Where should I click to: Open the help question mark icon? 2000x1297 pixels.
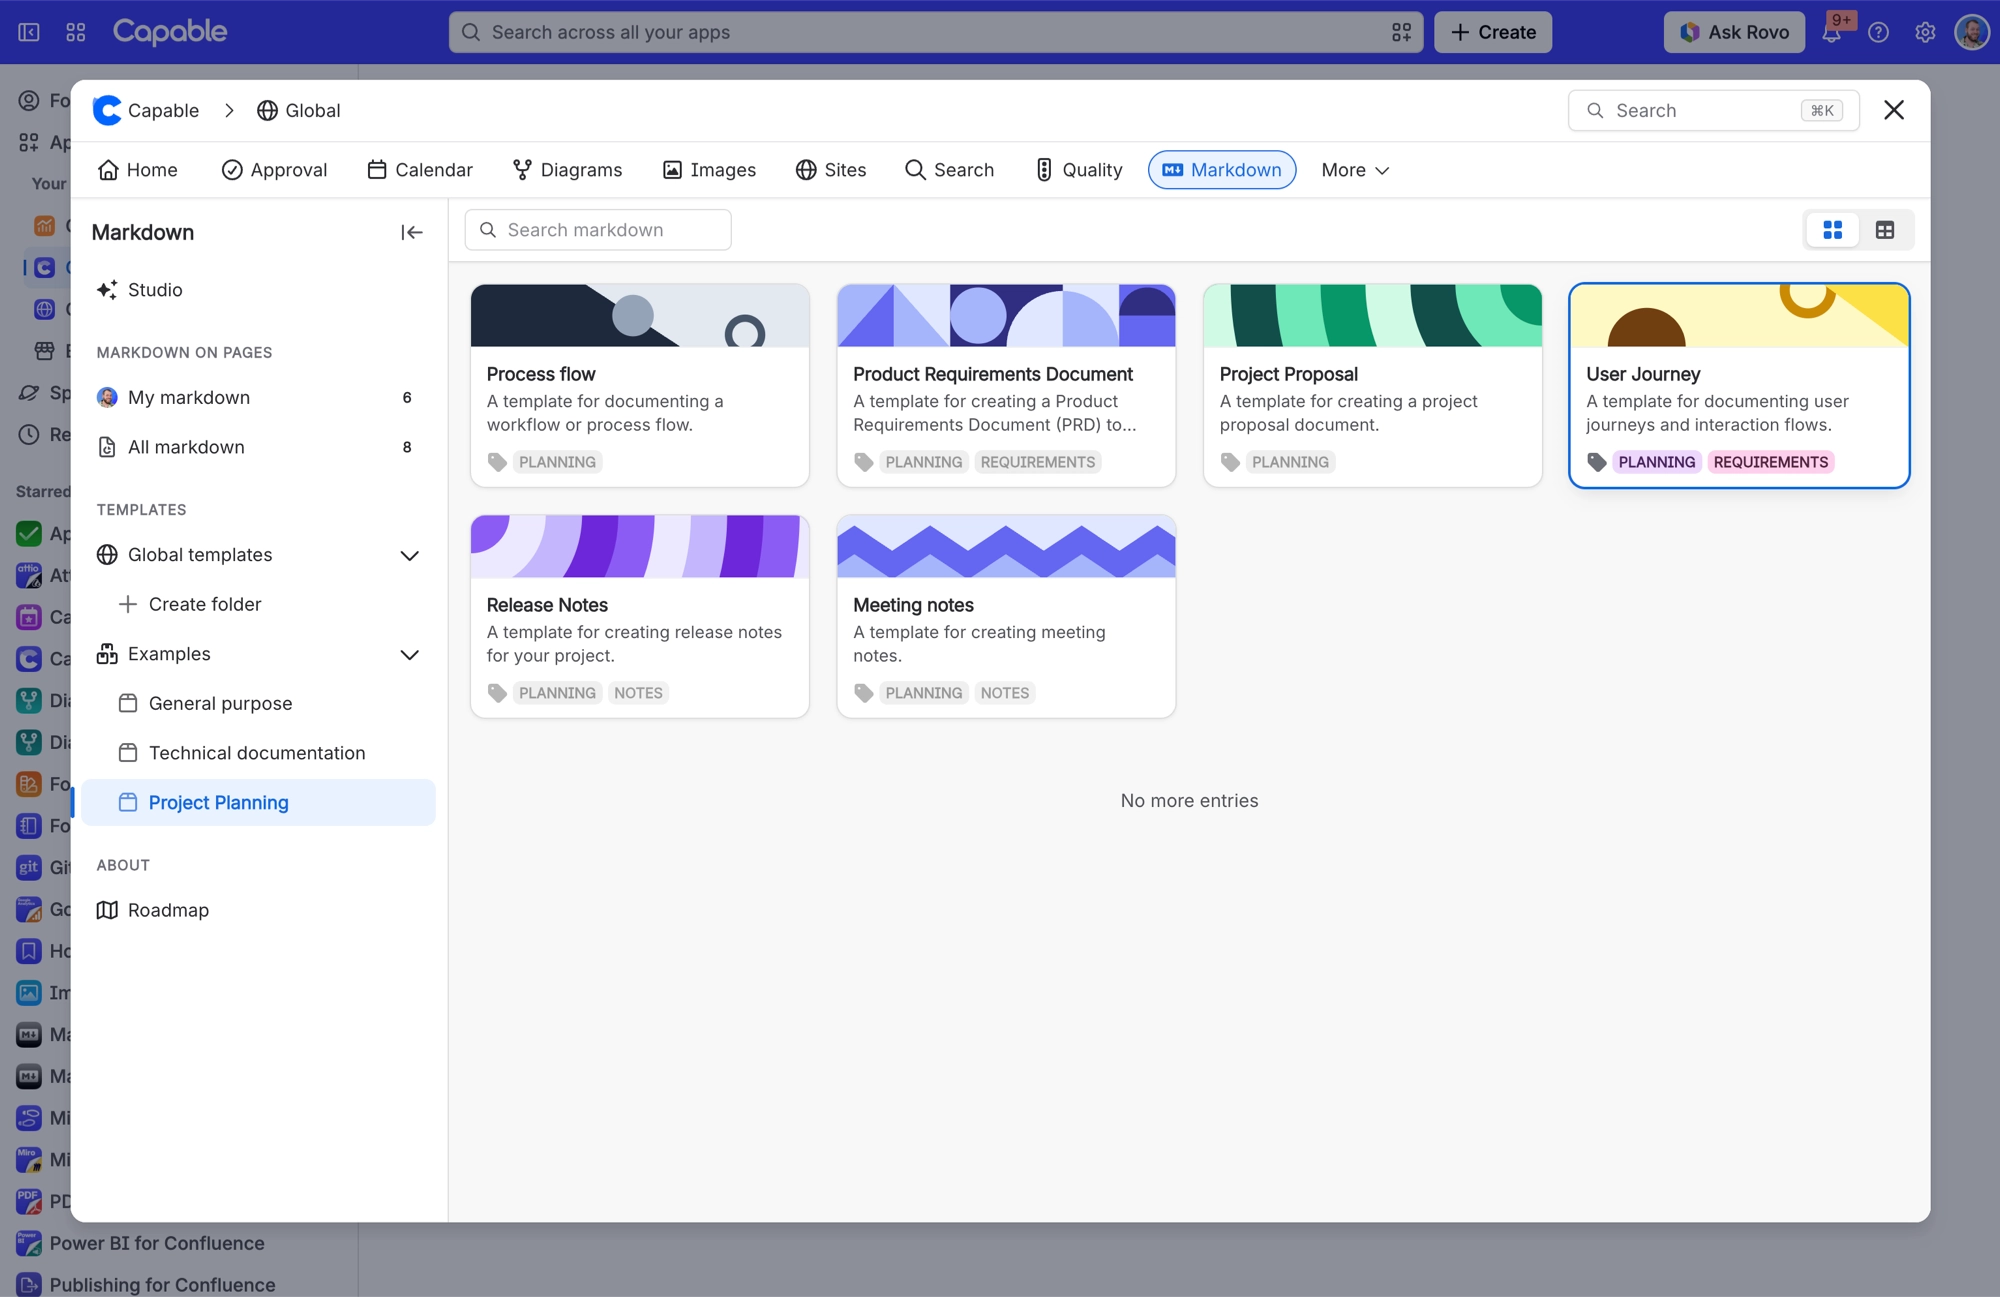click(1878, 32)
